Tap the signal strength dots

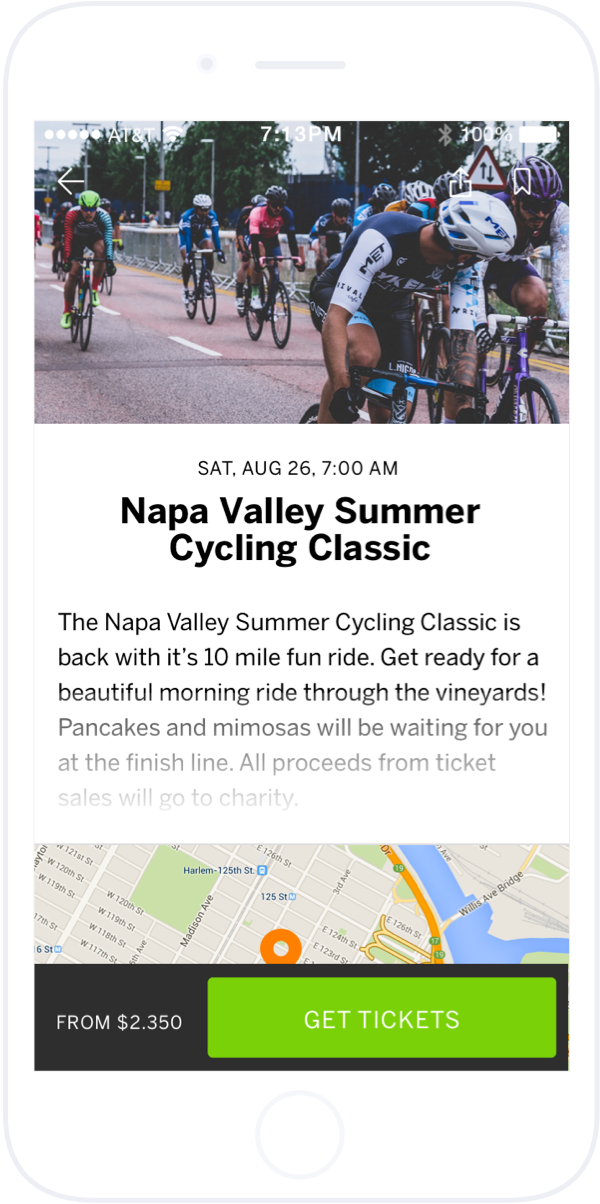pyautogui.click(x=73, y=133)
